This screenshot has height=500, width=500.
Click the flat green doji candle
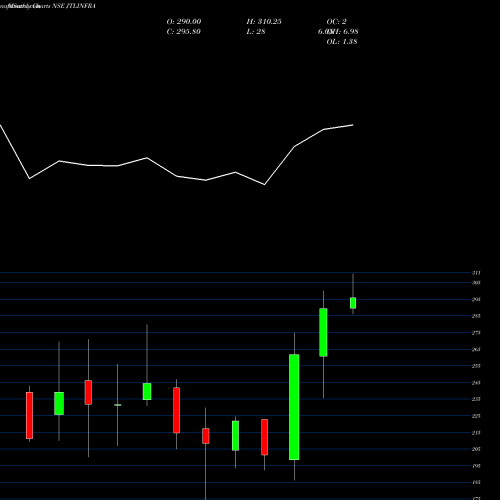(x=118, y=405)
